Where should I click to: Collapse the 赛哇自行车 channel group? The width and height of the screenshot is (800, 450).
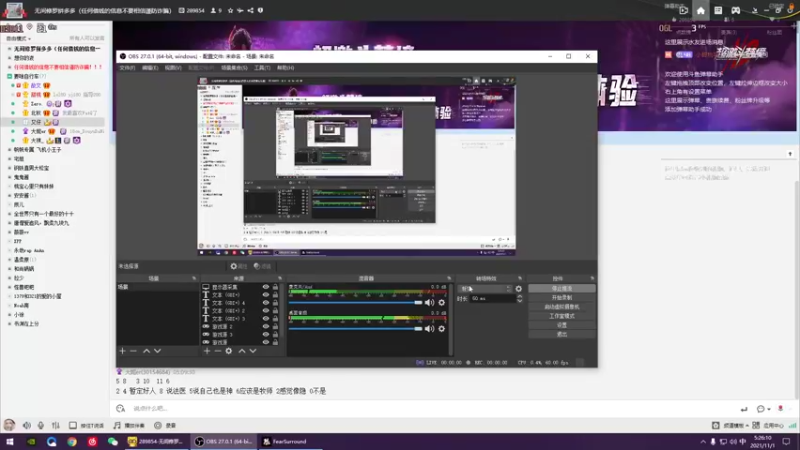point(10,76)
